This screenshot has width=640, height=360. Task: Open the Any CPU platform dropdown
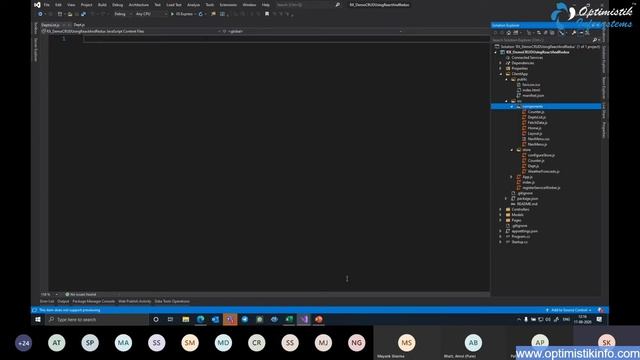pos(151,14)
